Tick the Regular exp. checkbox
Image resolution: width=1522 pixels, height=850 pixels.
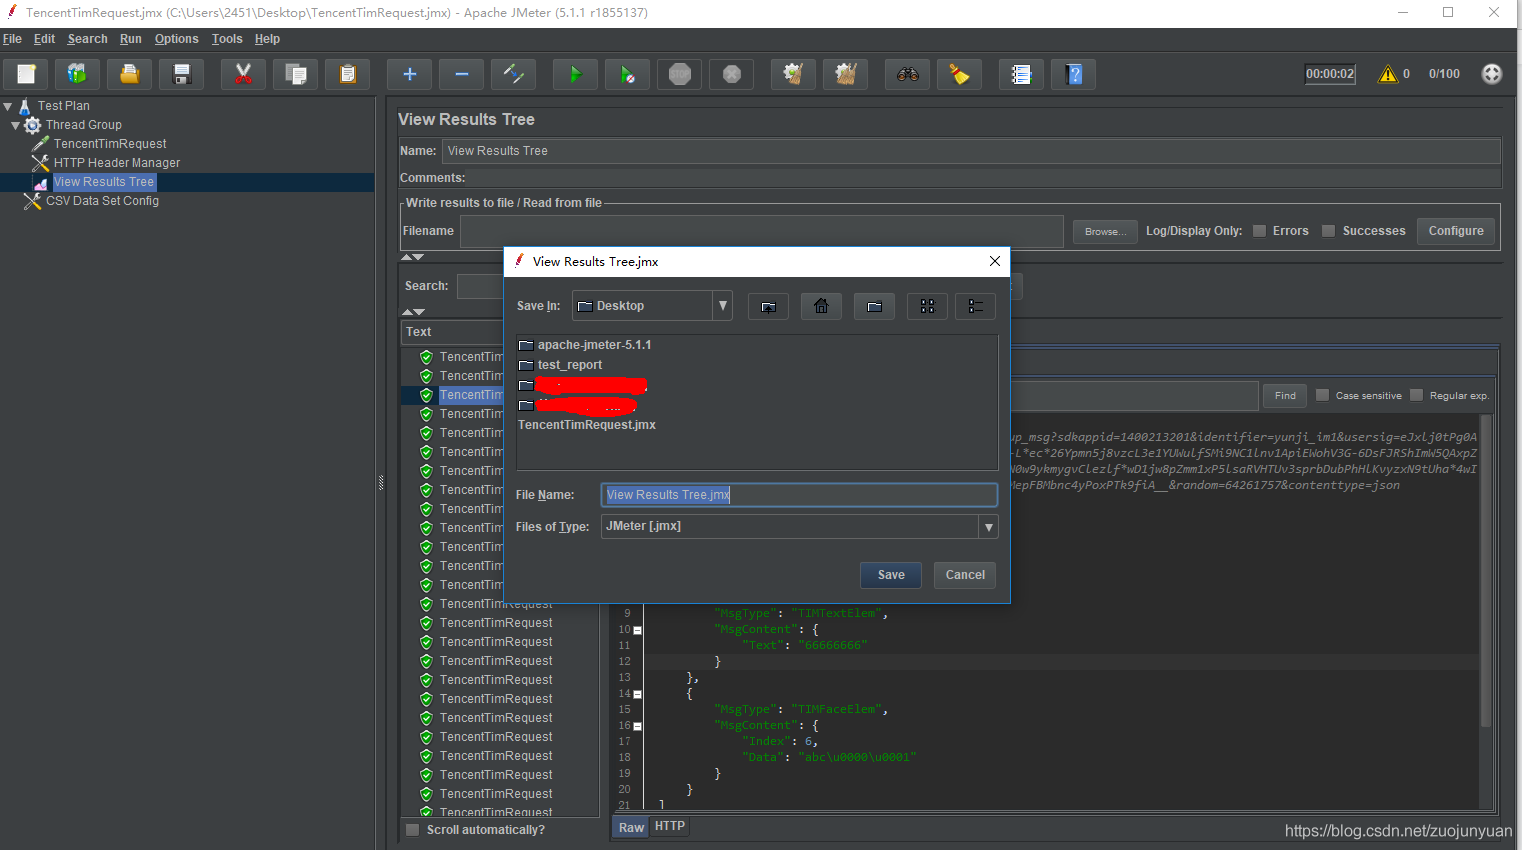click(x=1416, y=395)
